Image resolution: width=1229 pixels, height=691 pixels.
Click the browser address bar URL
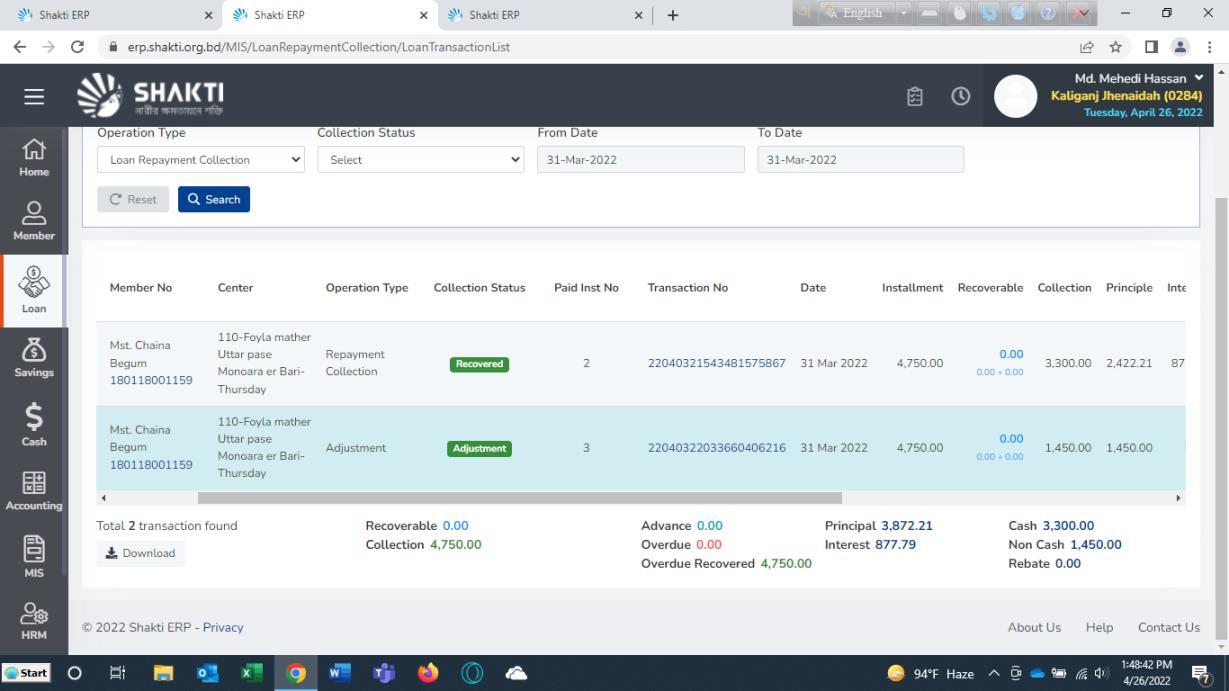pyautogui.click(x=319, y=47)
